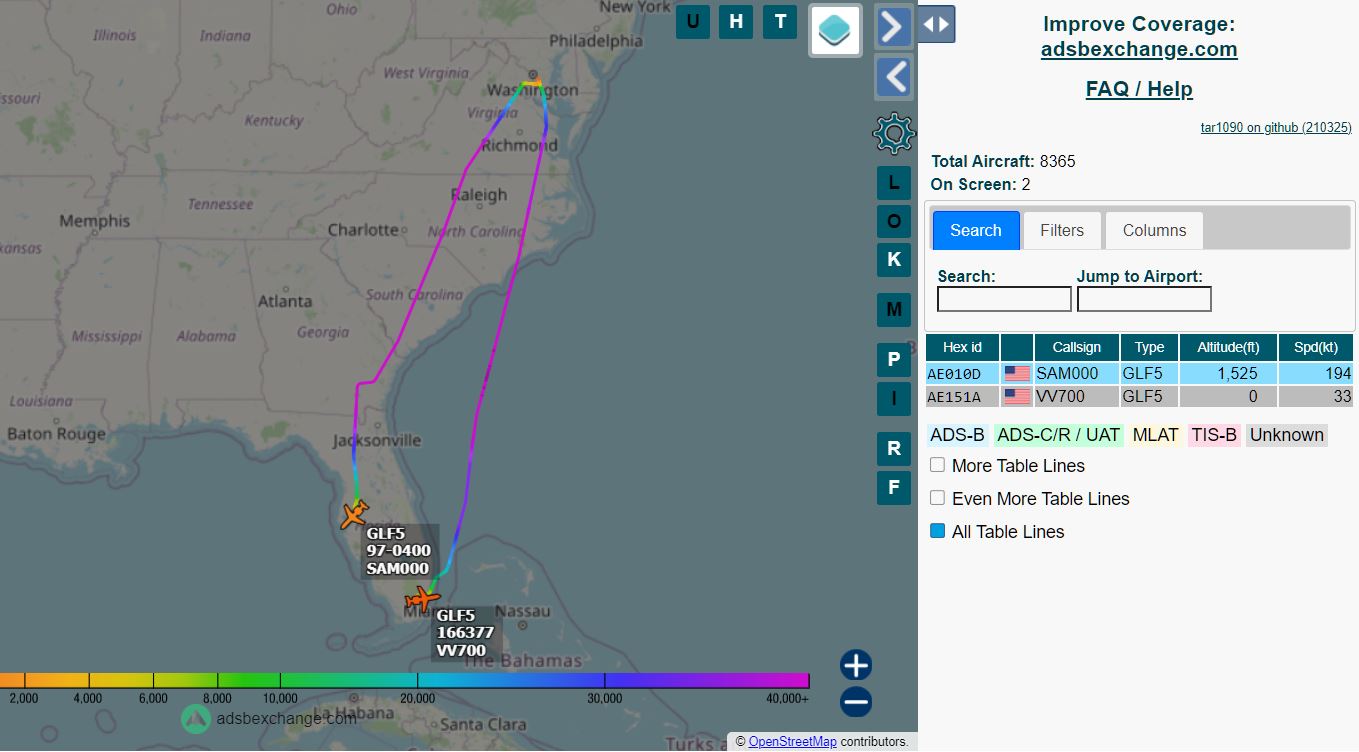The width and height of the screenshot is (1359, 752).
Task: Click the 194 speed cell
Action: (1315, 374)
